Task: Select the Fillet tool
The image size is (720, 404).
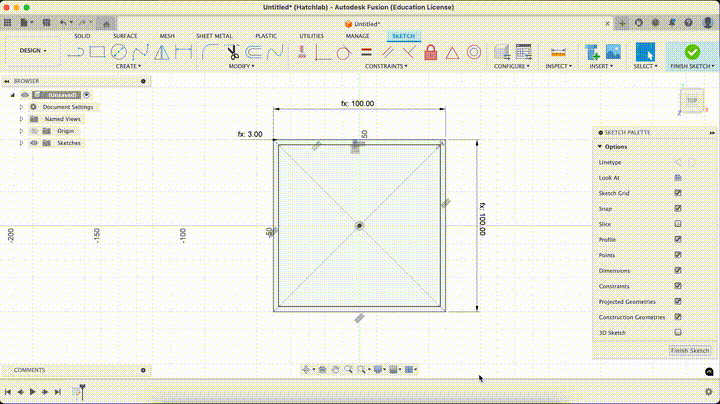Action: point(209,52)
